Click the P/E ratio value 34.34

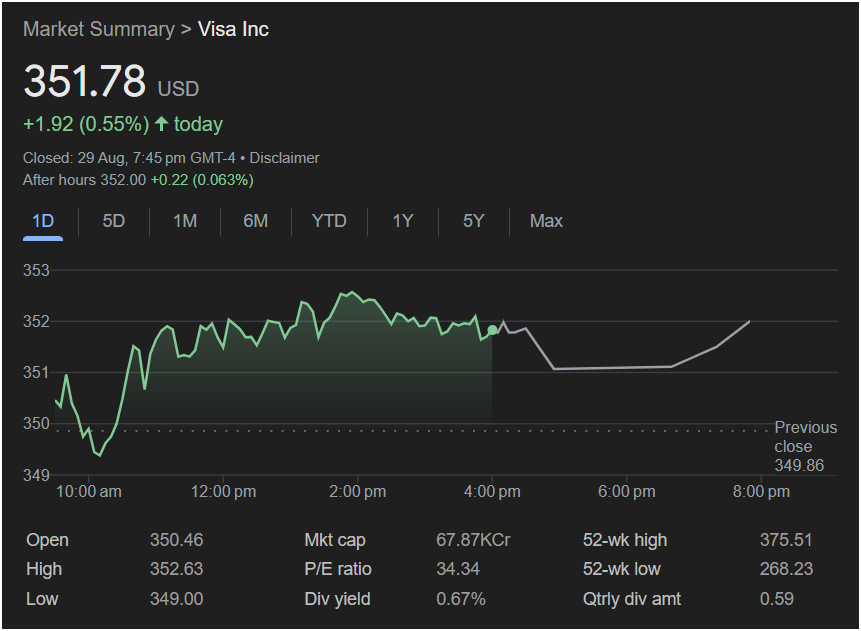[458, 569]
